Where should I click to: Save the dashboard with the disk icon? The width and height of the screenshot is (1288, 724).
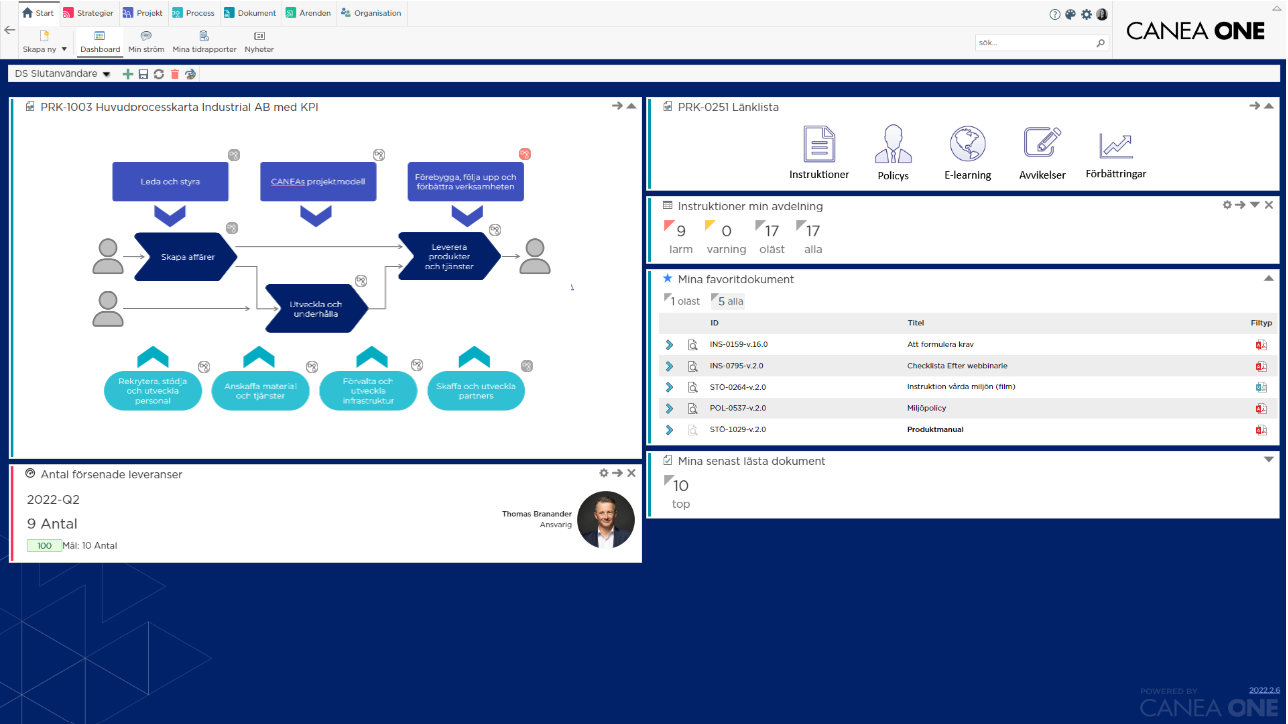143,74
